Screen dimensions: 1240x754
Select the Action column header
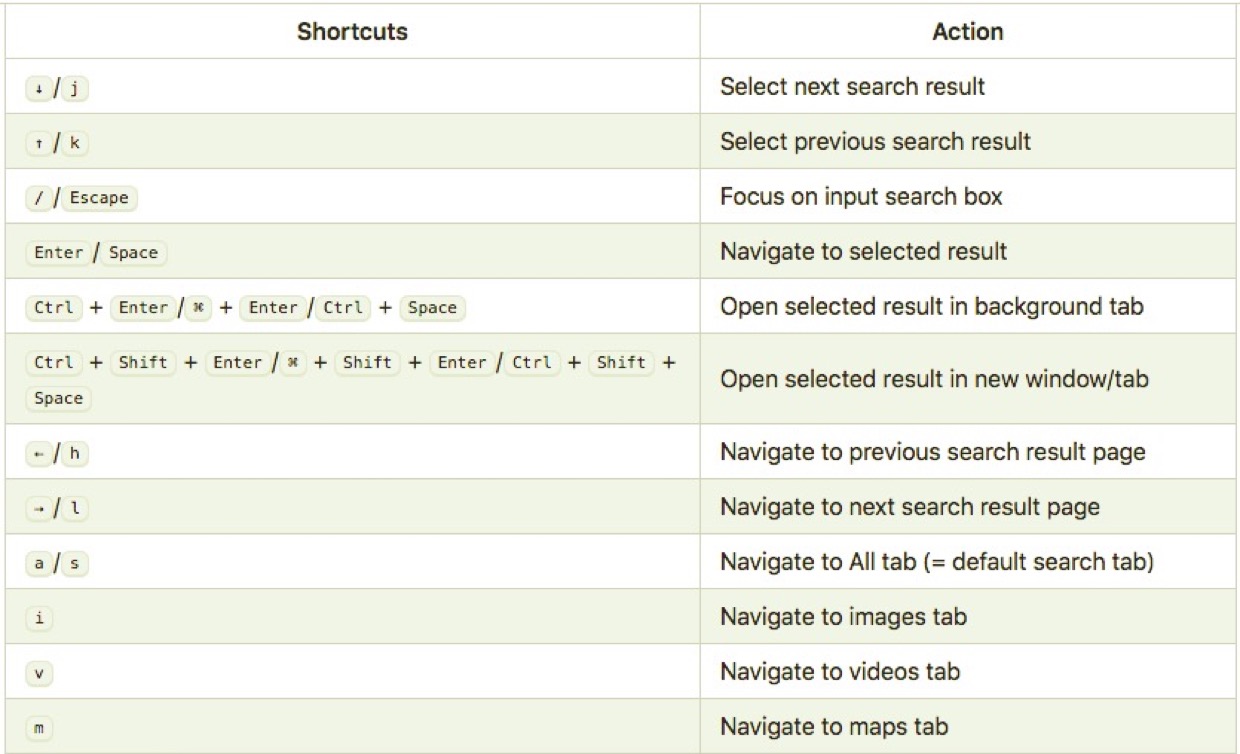point(967,32)
